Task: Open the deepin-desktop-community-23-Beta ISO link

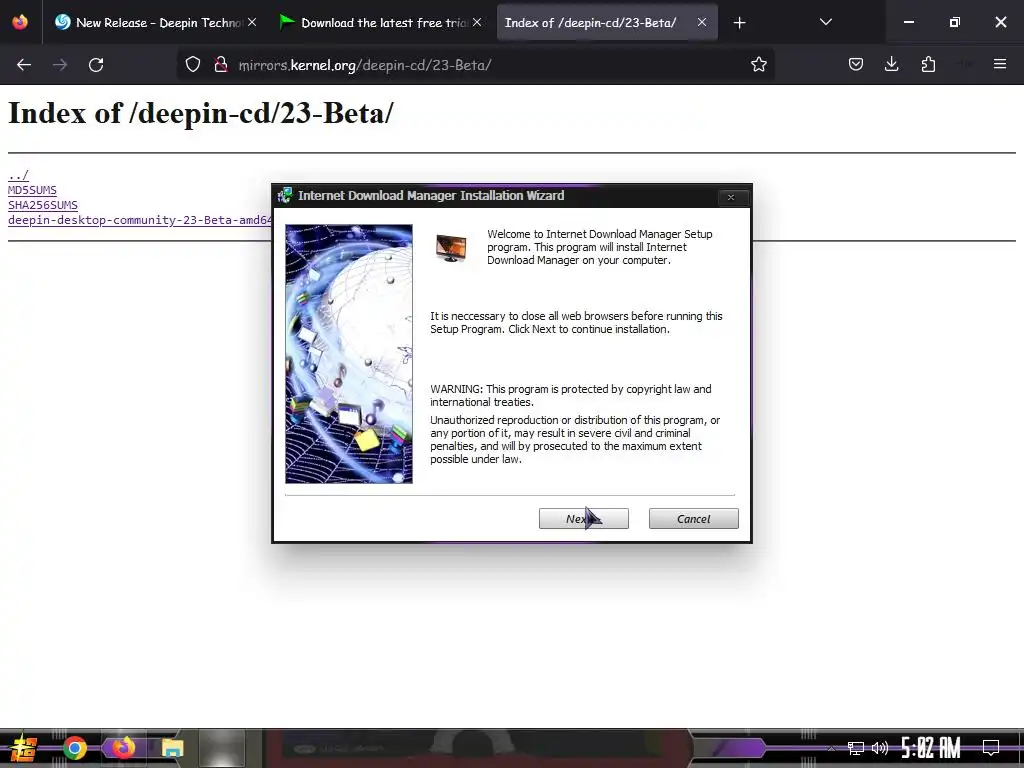Action: [140, 220]
